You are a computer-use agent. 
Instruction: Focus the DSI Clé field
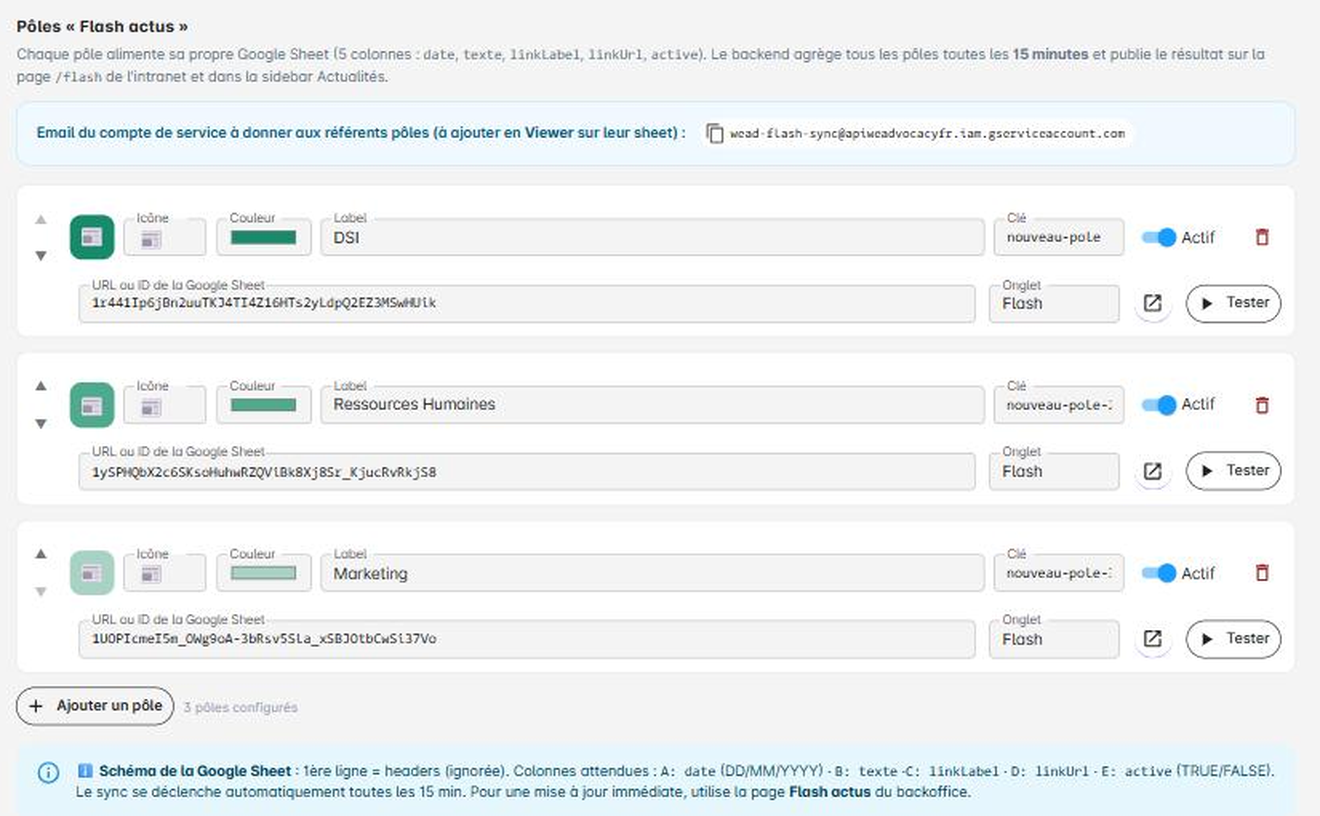(1059, 238)
